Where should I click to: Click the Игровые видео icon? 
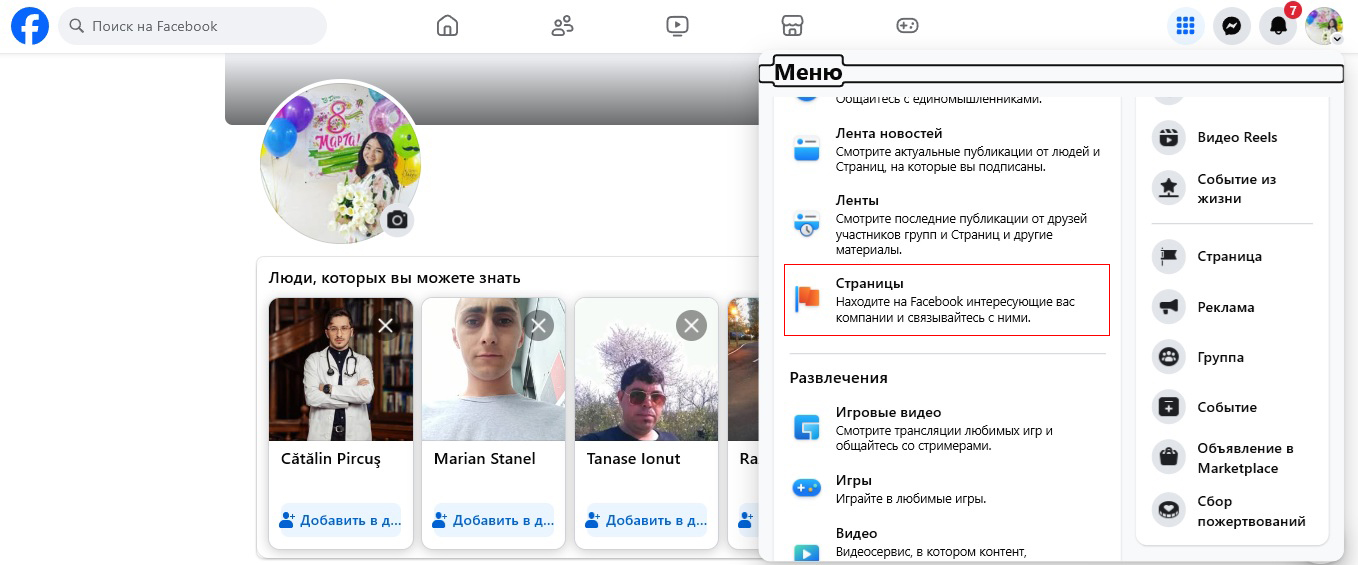coord(806,428)
